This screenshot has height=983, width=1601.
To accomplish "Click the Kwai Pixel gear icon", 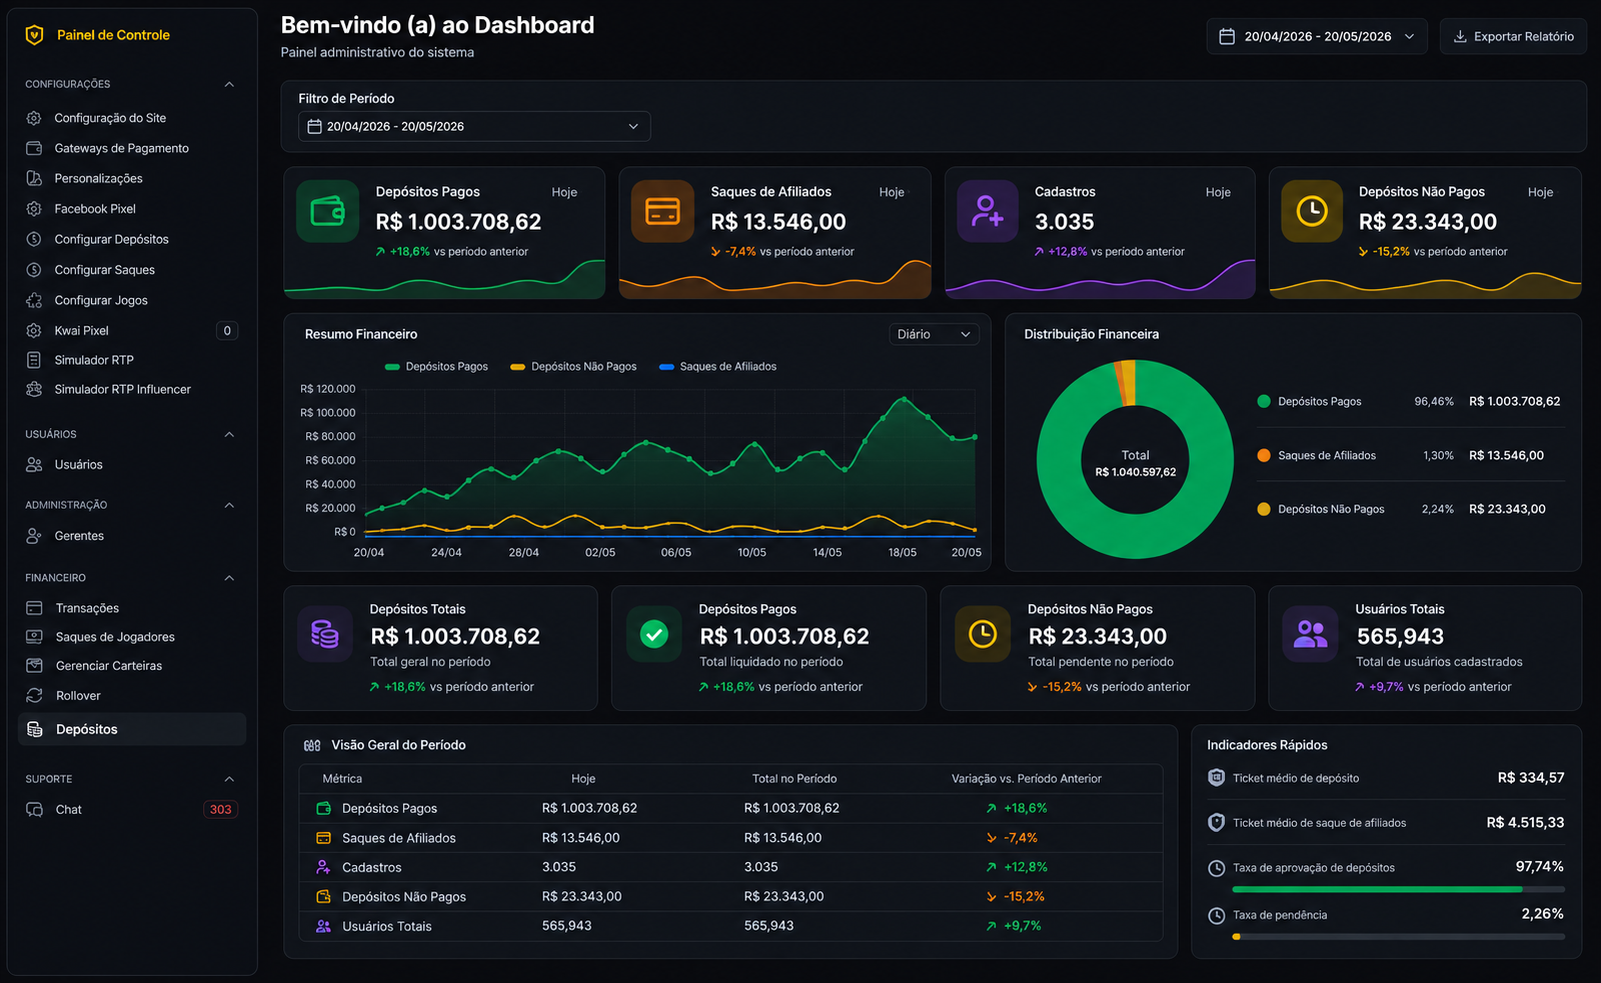I will click(34, 330).
